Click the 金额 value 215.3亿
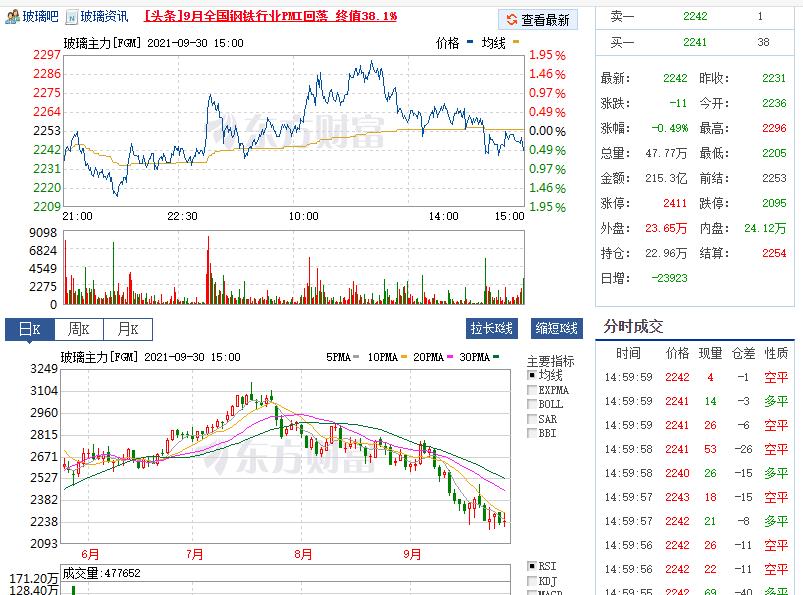Screen dimensions: 803x595 (x=666, y=178)
